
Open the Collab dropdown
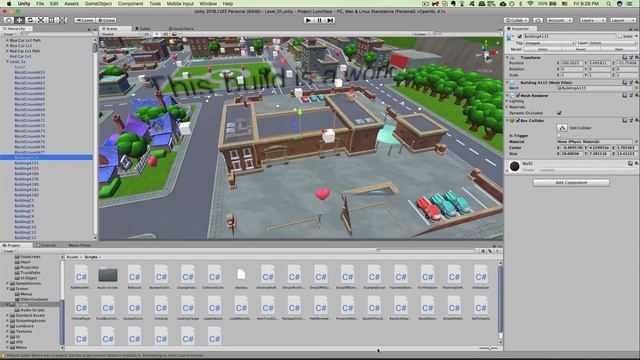[x=516, y=20]
